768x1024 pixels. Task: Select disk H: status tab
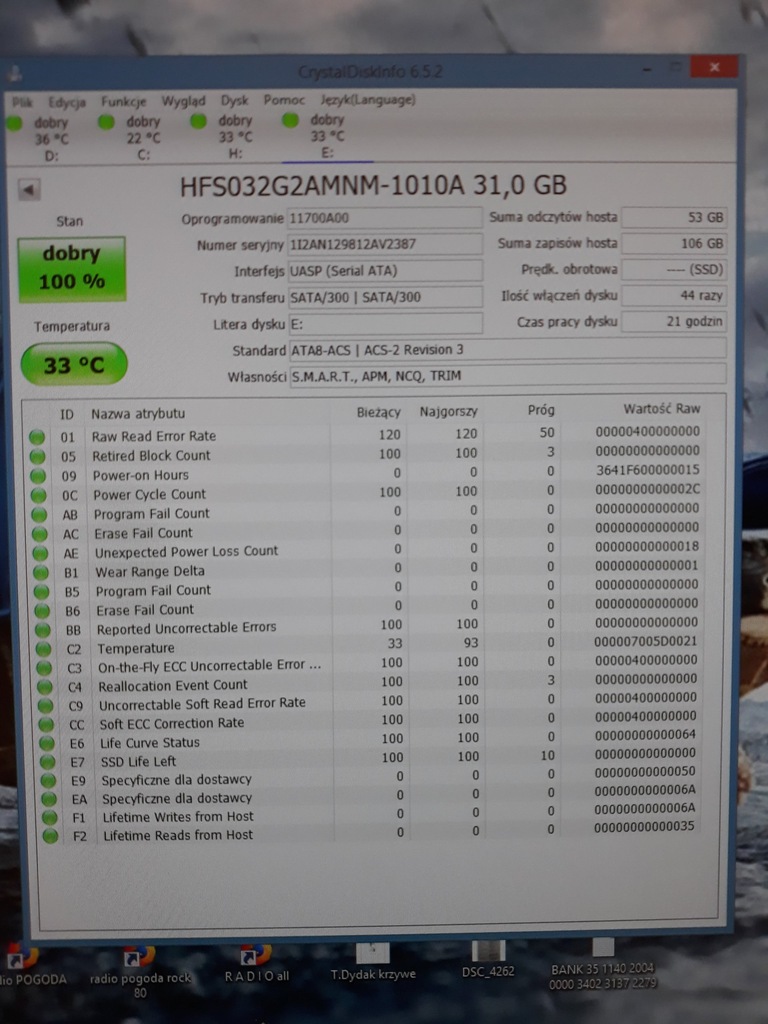click(225, 136)
